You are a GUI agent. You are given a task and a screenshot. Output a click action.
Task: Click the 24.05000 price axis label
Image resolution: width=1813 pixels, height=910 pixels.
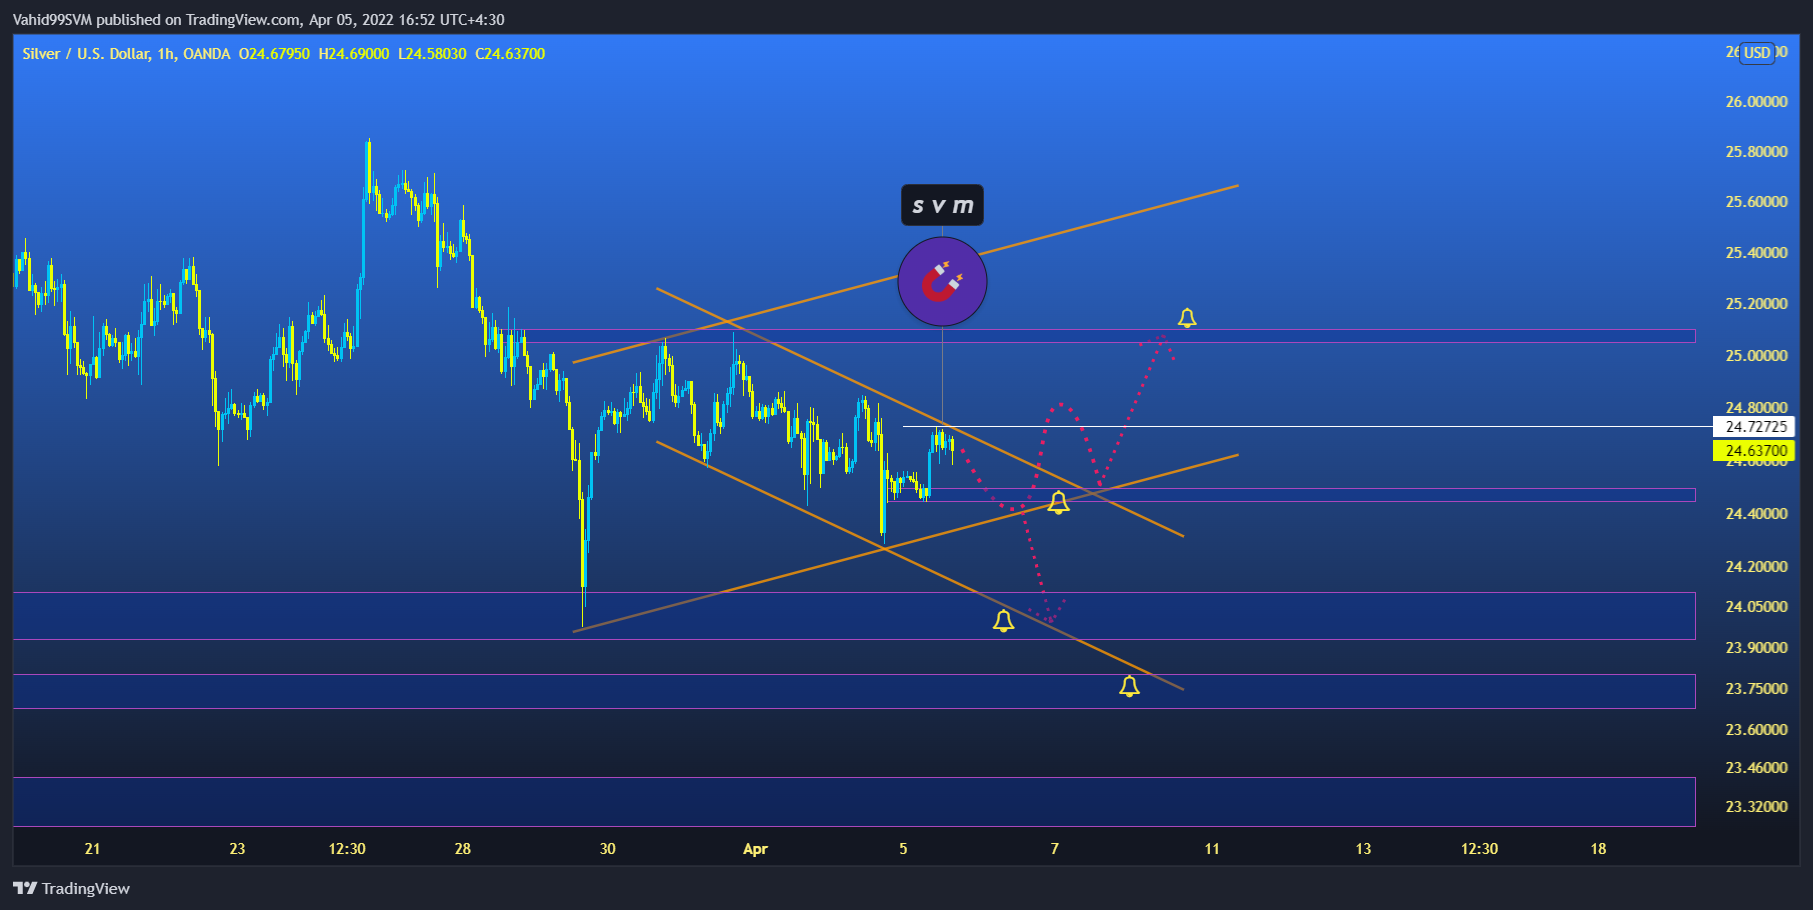[x=1757, y=607]
